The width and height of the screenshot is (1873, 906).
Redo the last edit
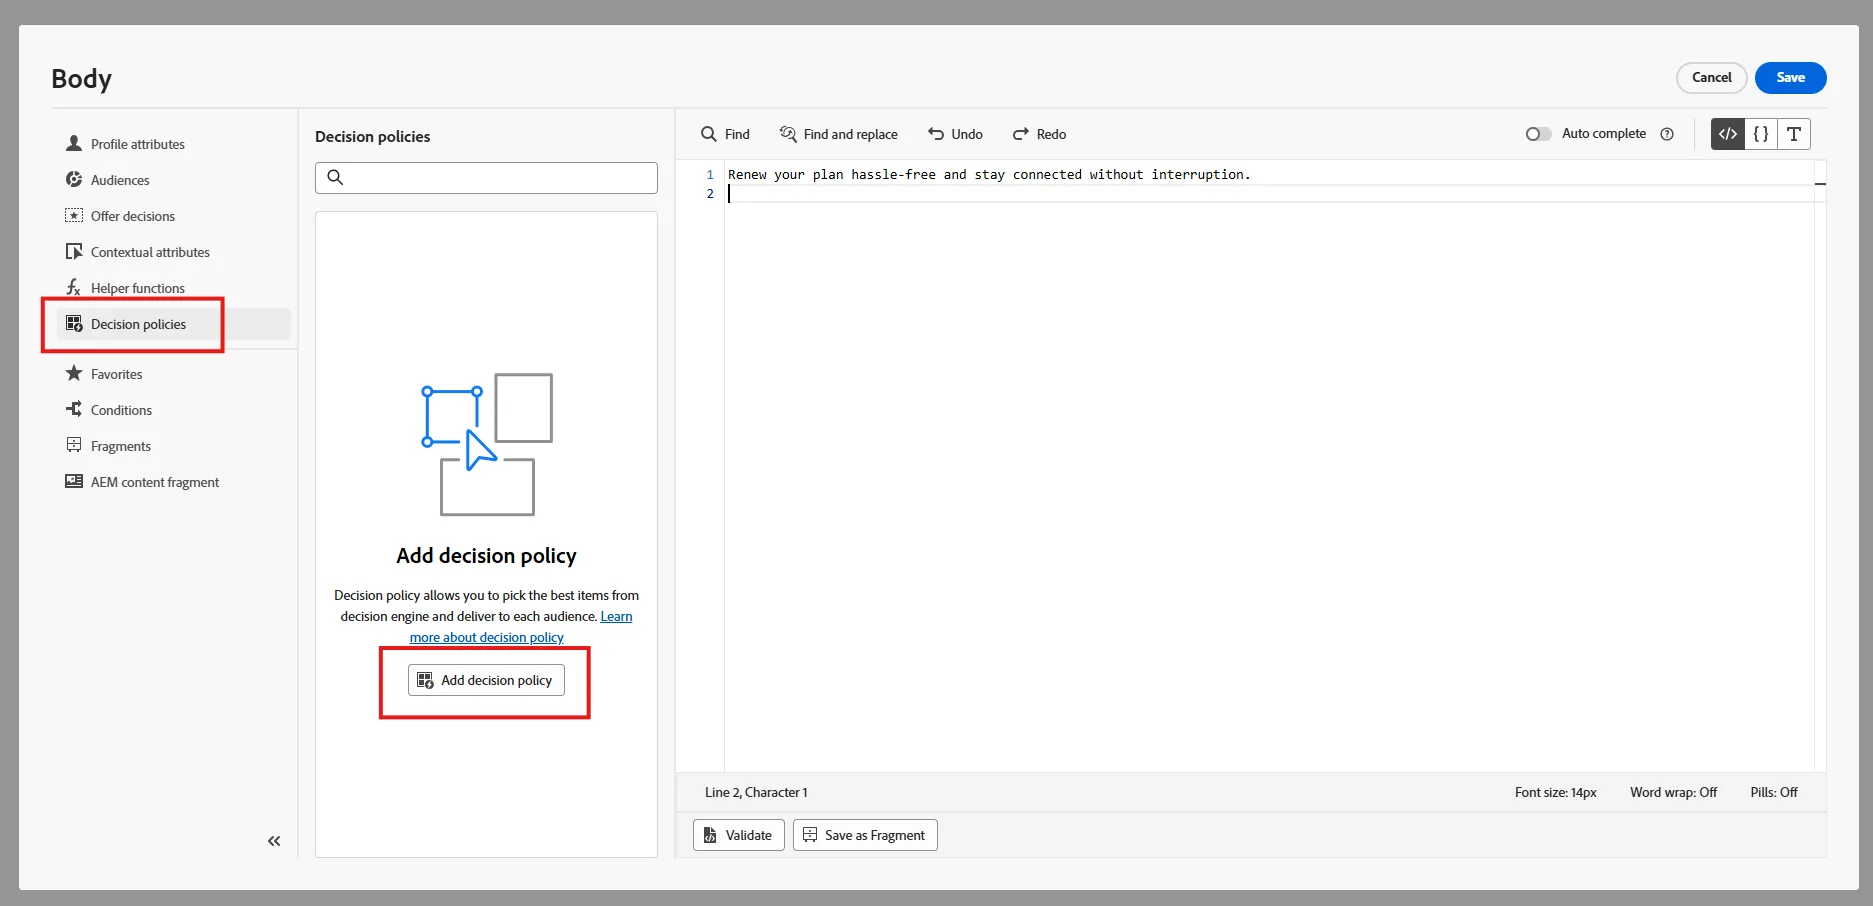pyautogui.click(x=1039, y=134)
